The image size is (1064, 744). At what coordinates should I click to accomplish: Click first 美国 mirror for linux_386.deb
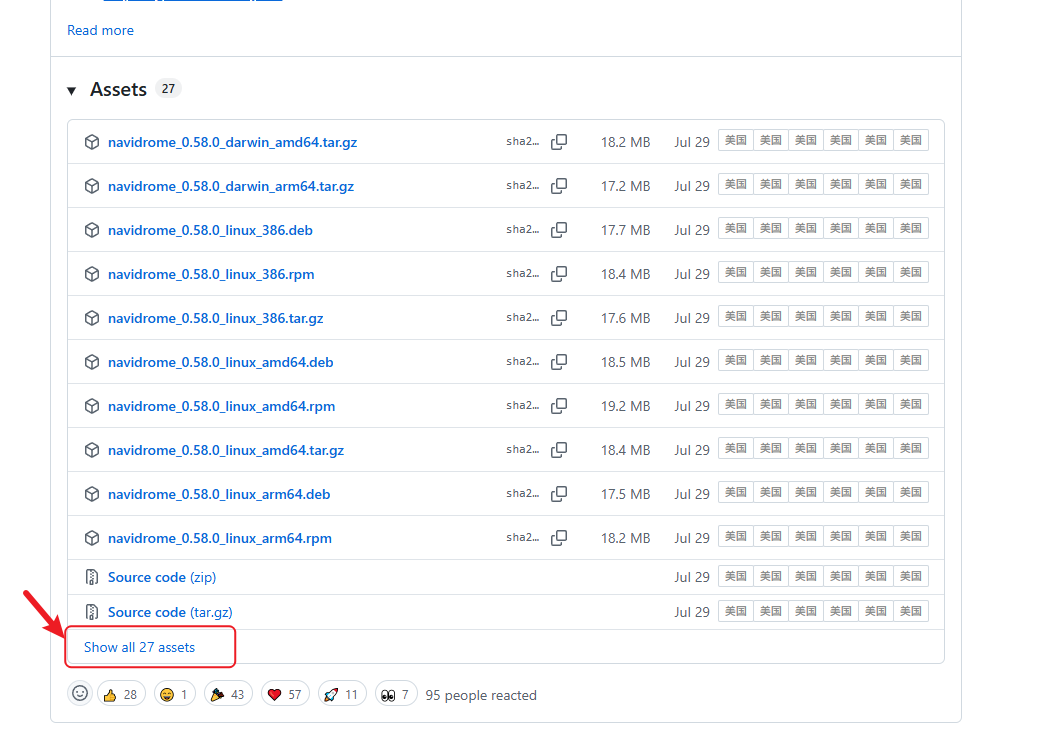(x=736, y=229)
